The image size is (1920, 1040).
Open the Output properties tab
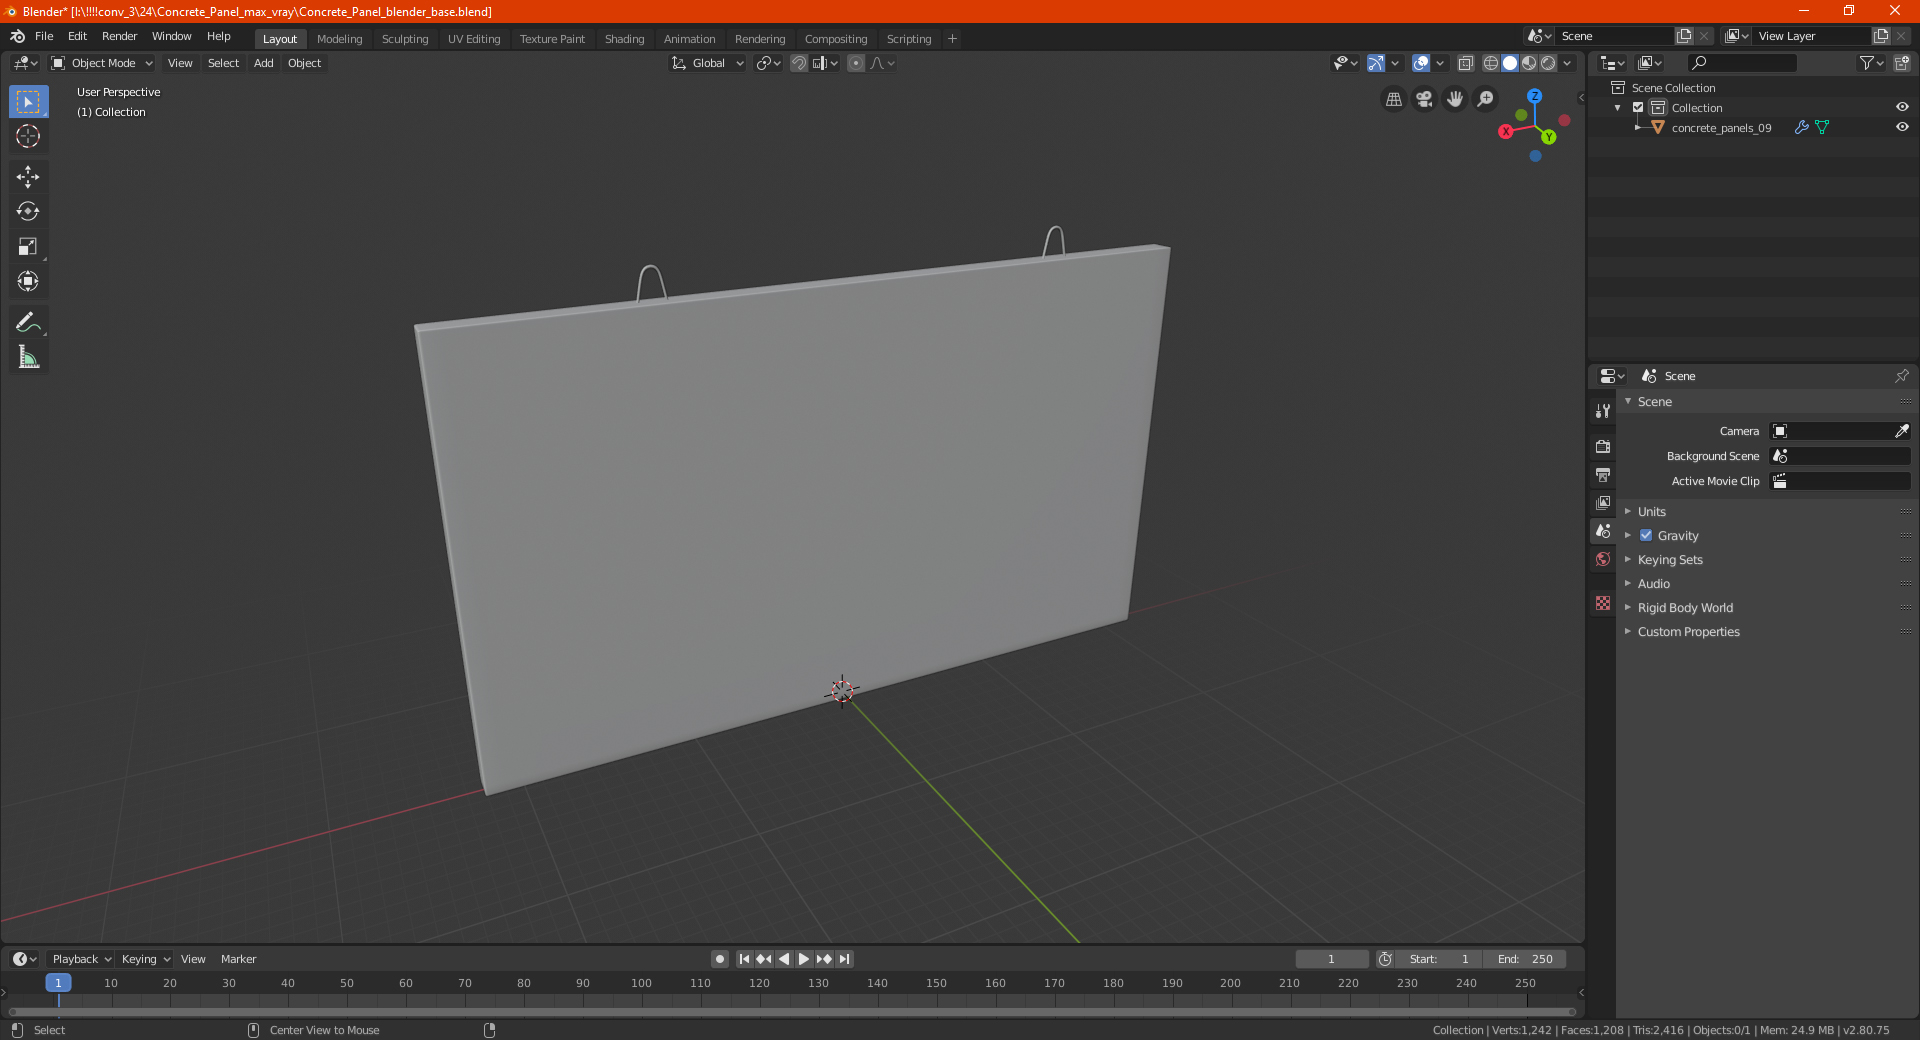point(1603,474)
